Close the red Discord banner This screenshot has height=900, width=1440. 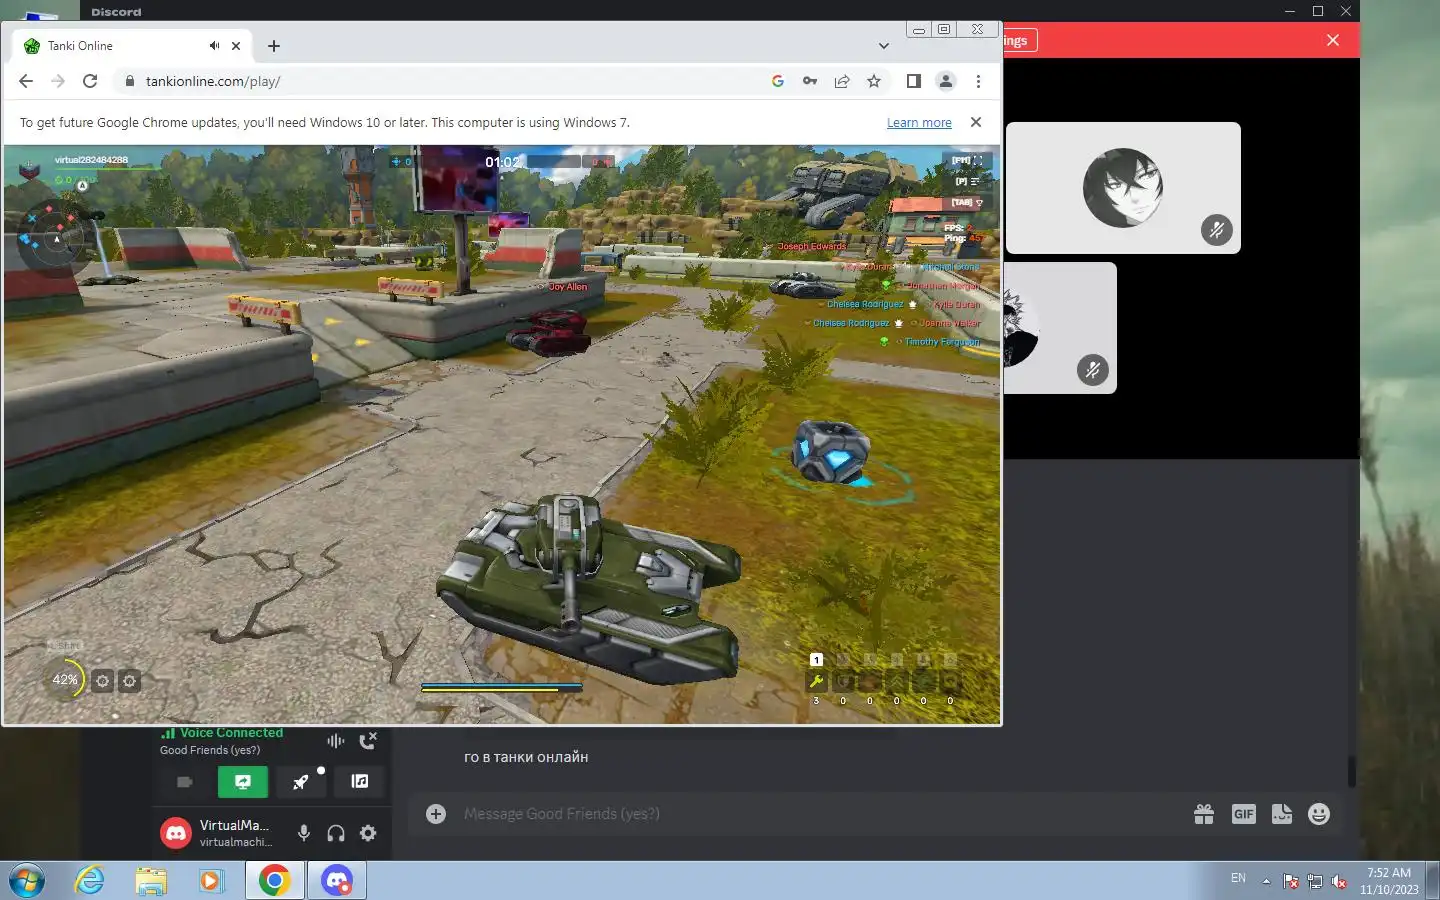click(1333, 40)
